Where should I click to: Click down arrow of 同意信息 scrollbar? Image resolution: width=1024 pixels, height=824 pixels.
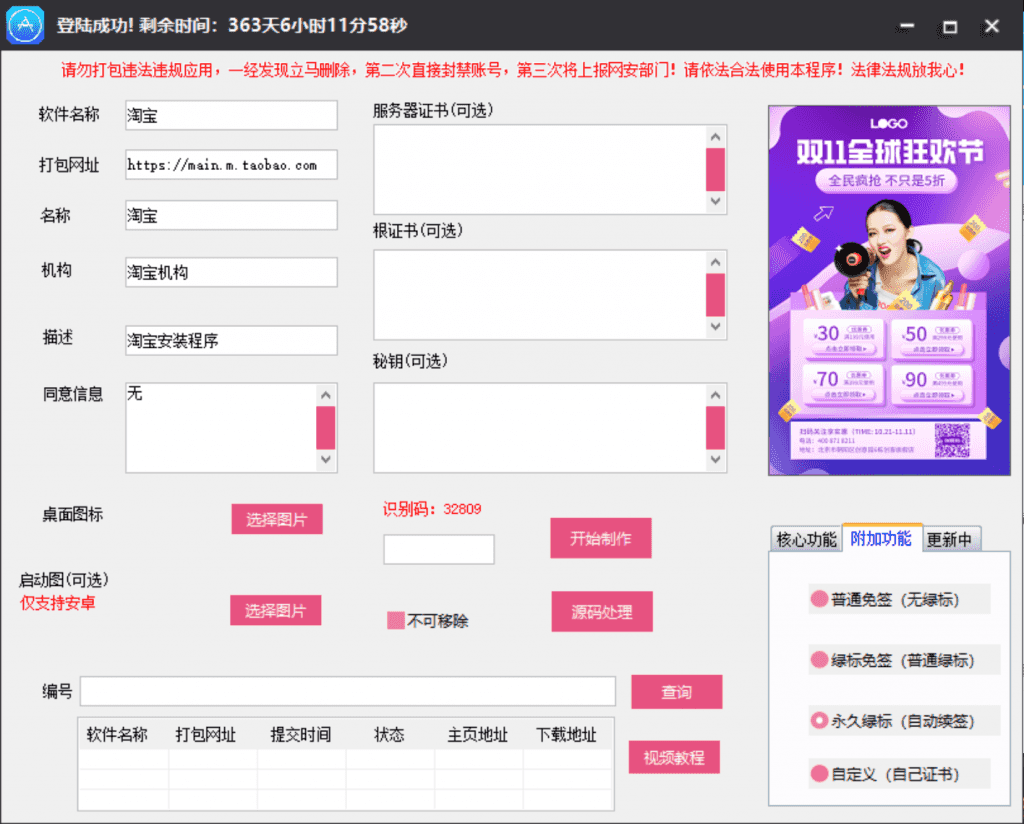pos(326,460)
